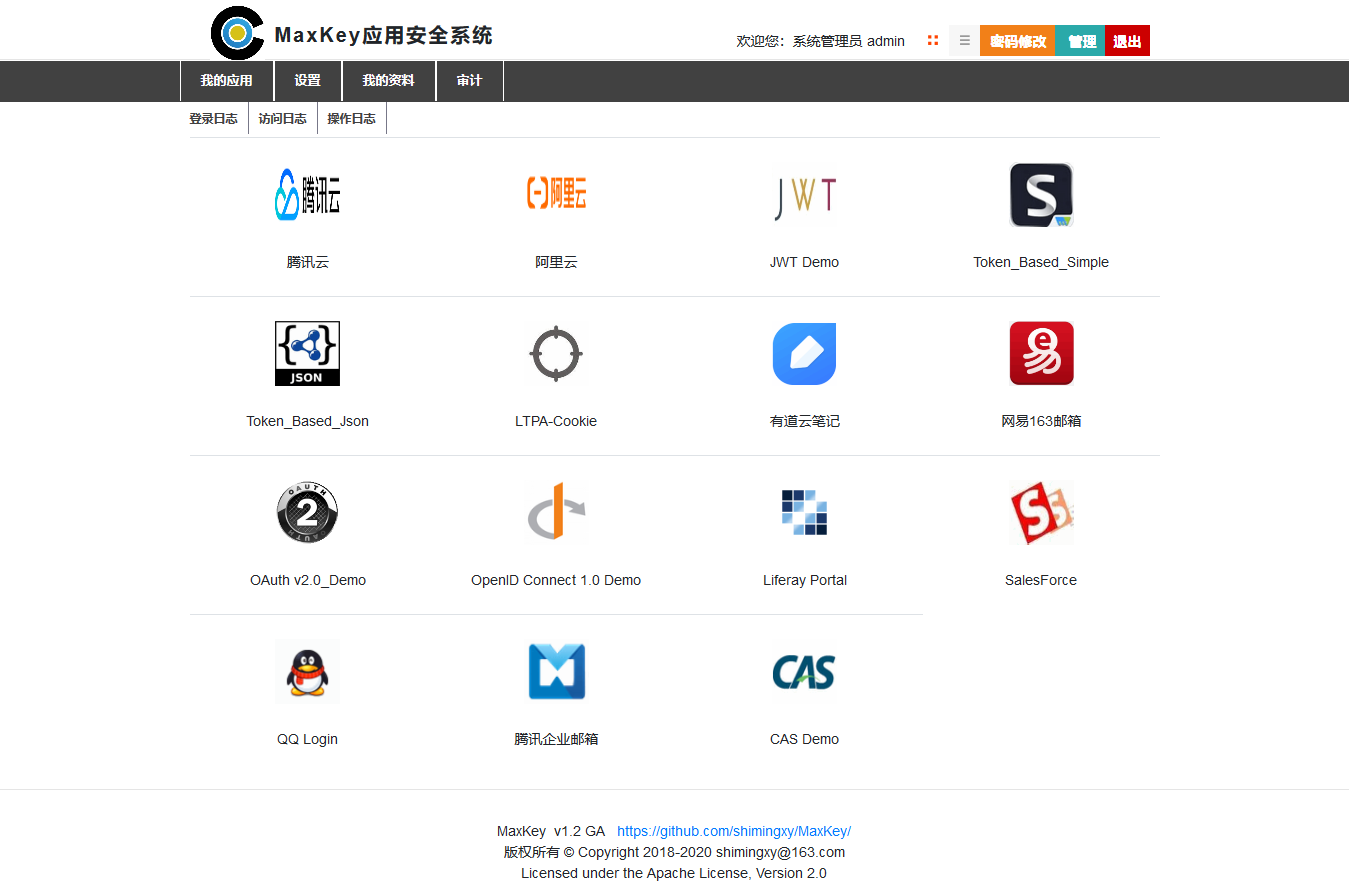Open the Token_Based_Json app icon

(x=307, y=353)
